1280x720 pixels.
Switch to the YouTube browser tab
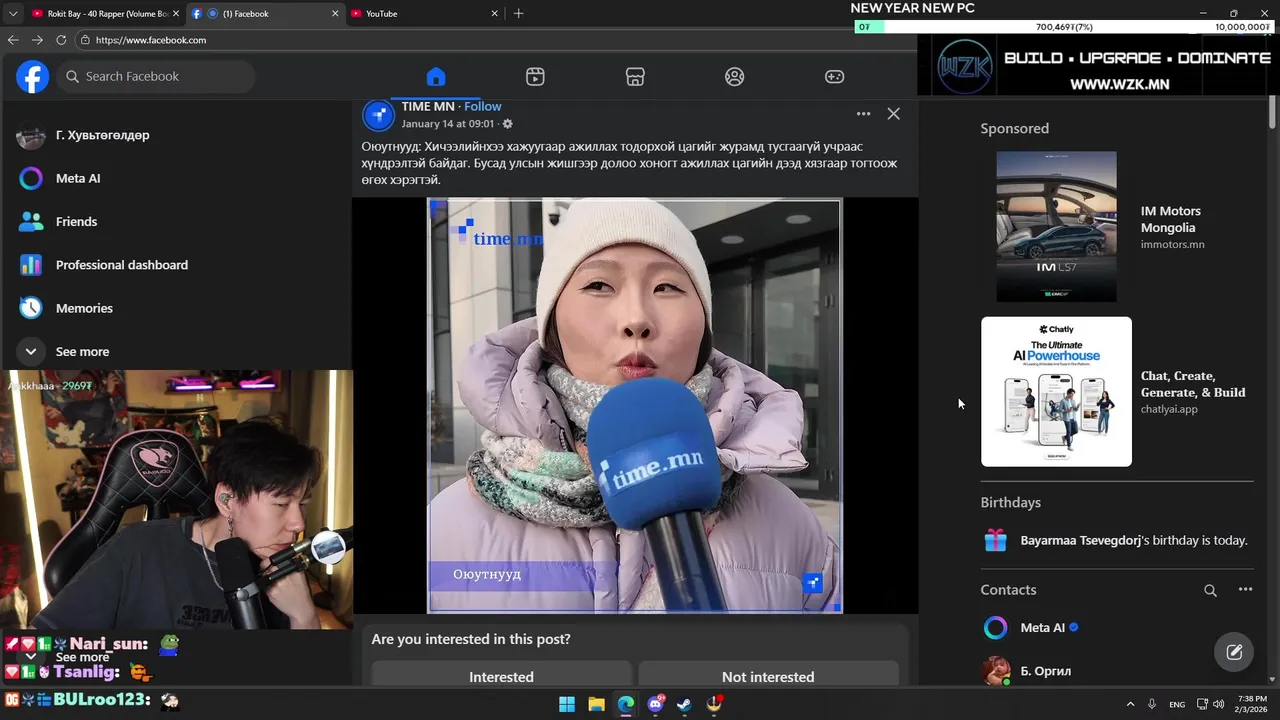(424, 13)
